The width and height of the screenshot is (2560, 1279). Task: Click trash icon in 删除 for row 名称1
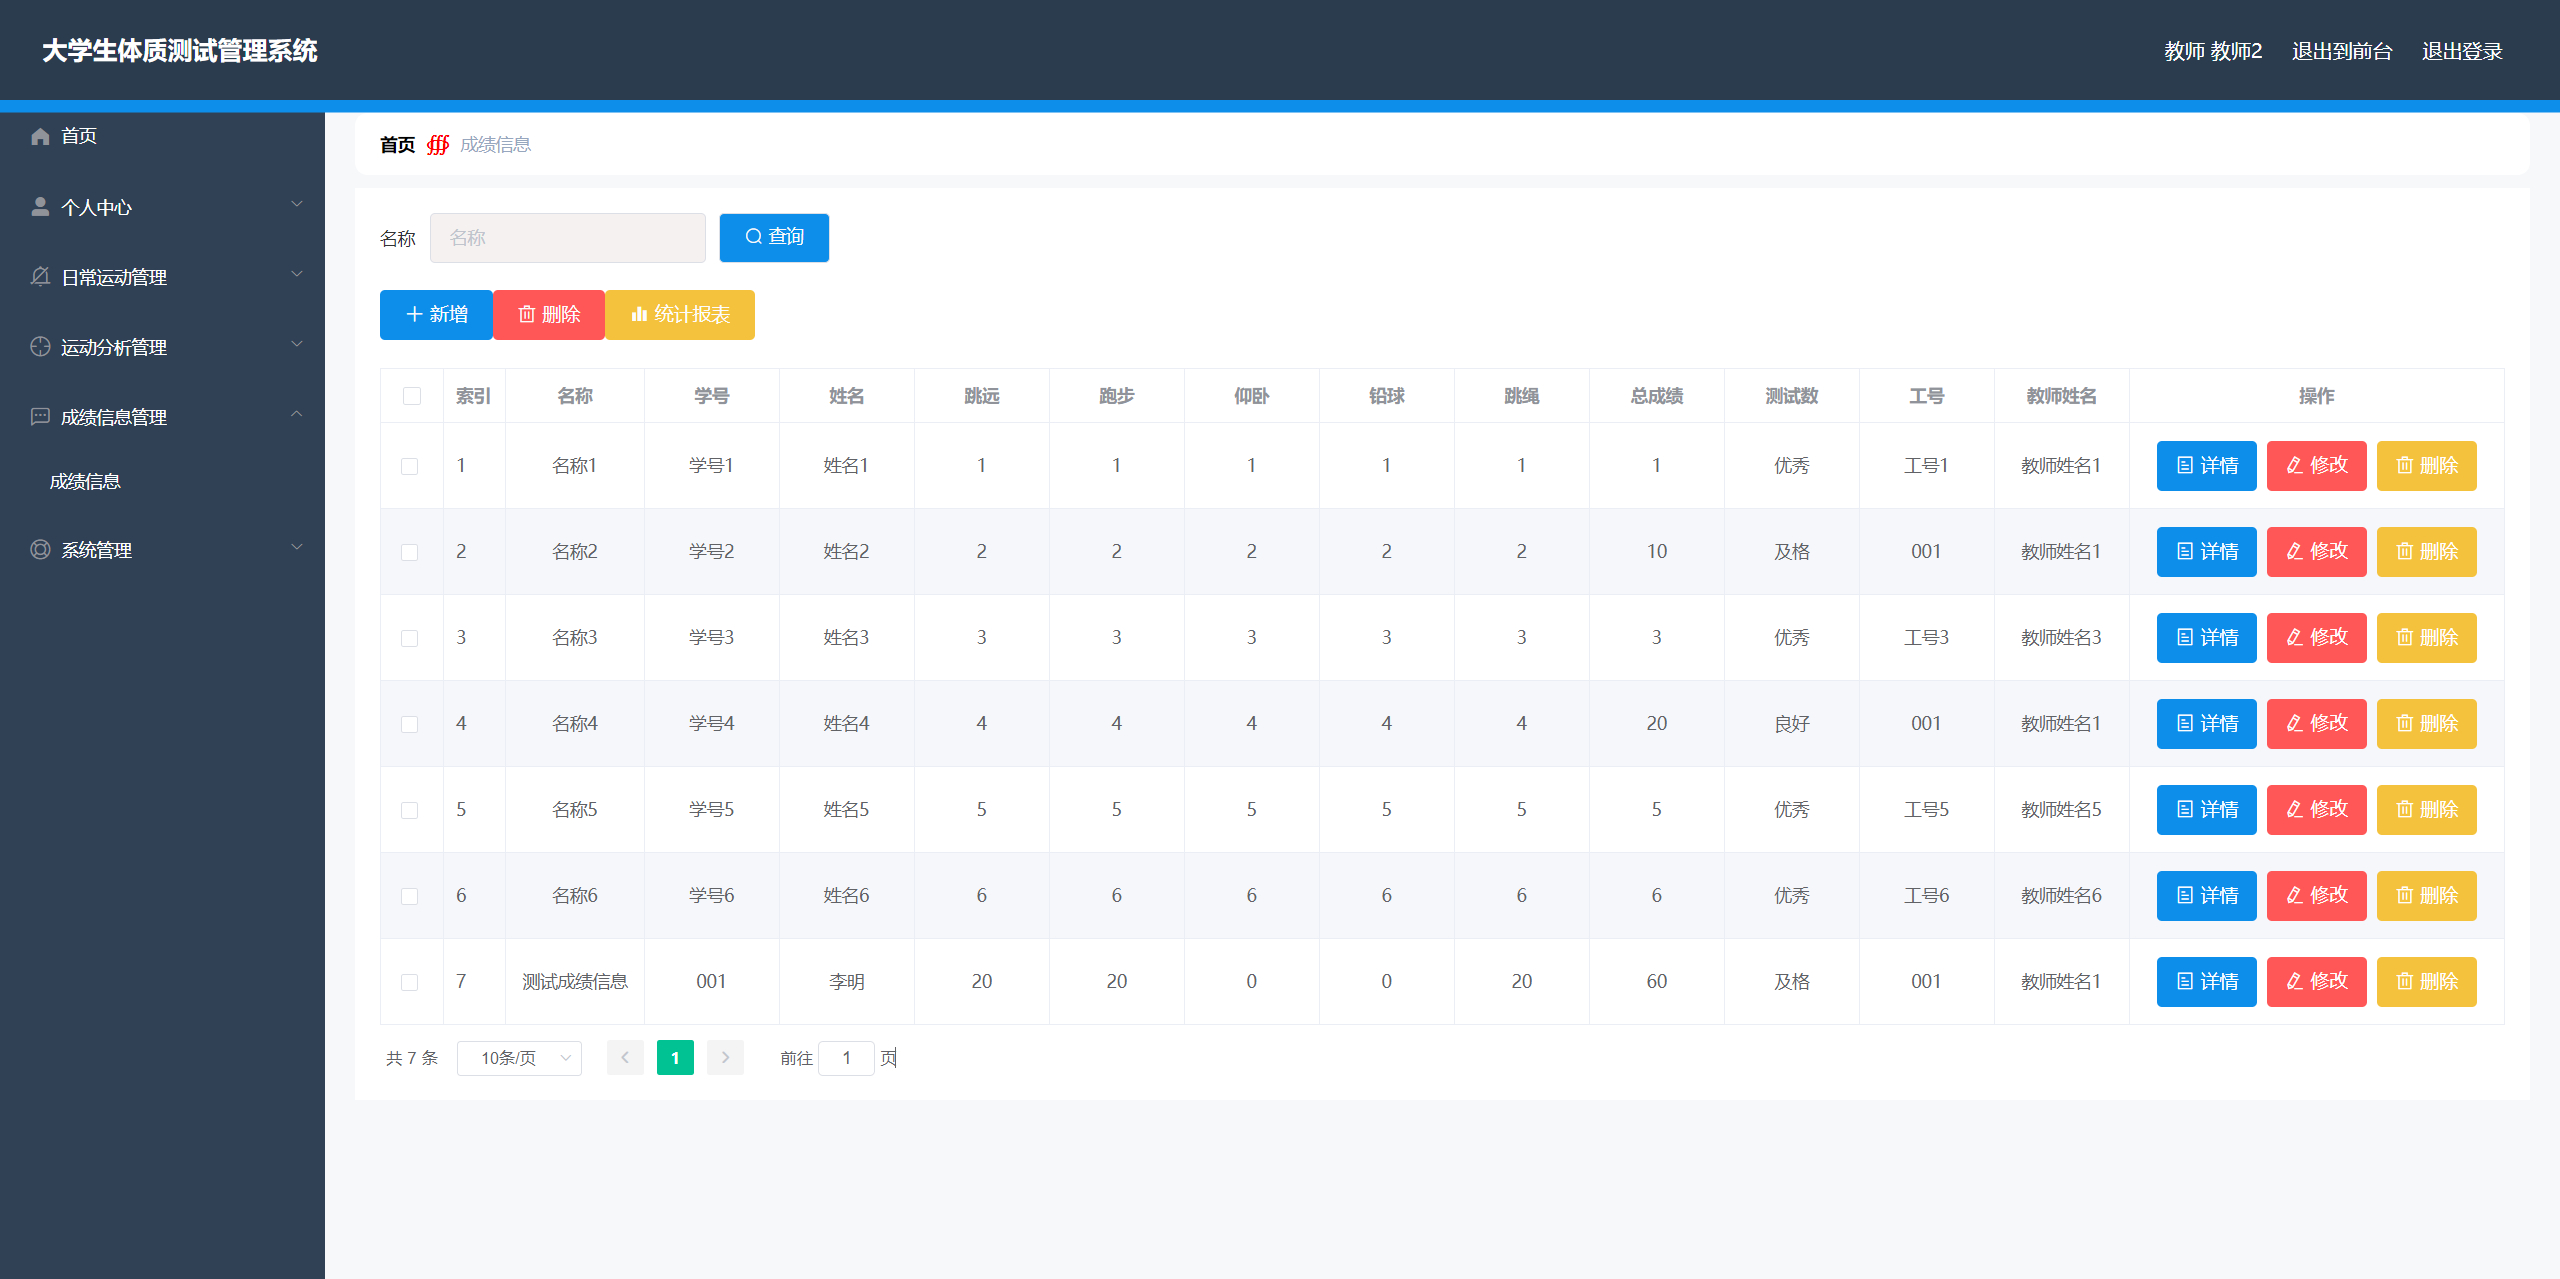(2405, 465)
